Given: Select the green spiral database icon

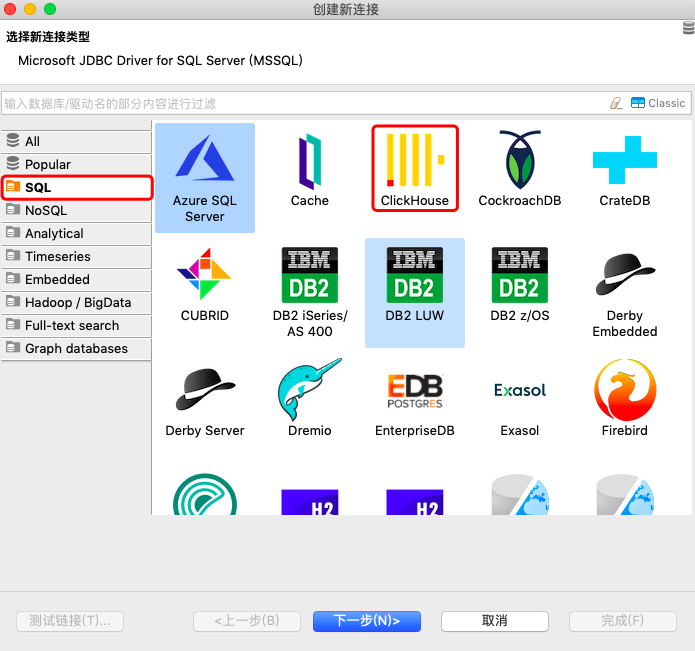Looking at the screenshot, I should coord(205,494).
